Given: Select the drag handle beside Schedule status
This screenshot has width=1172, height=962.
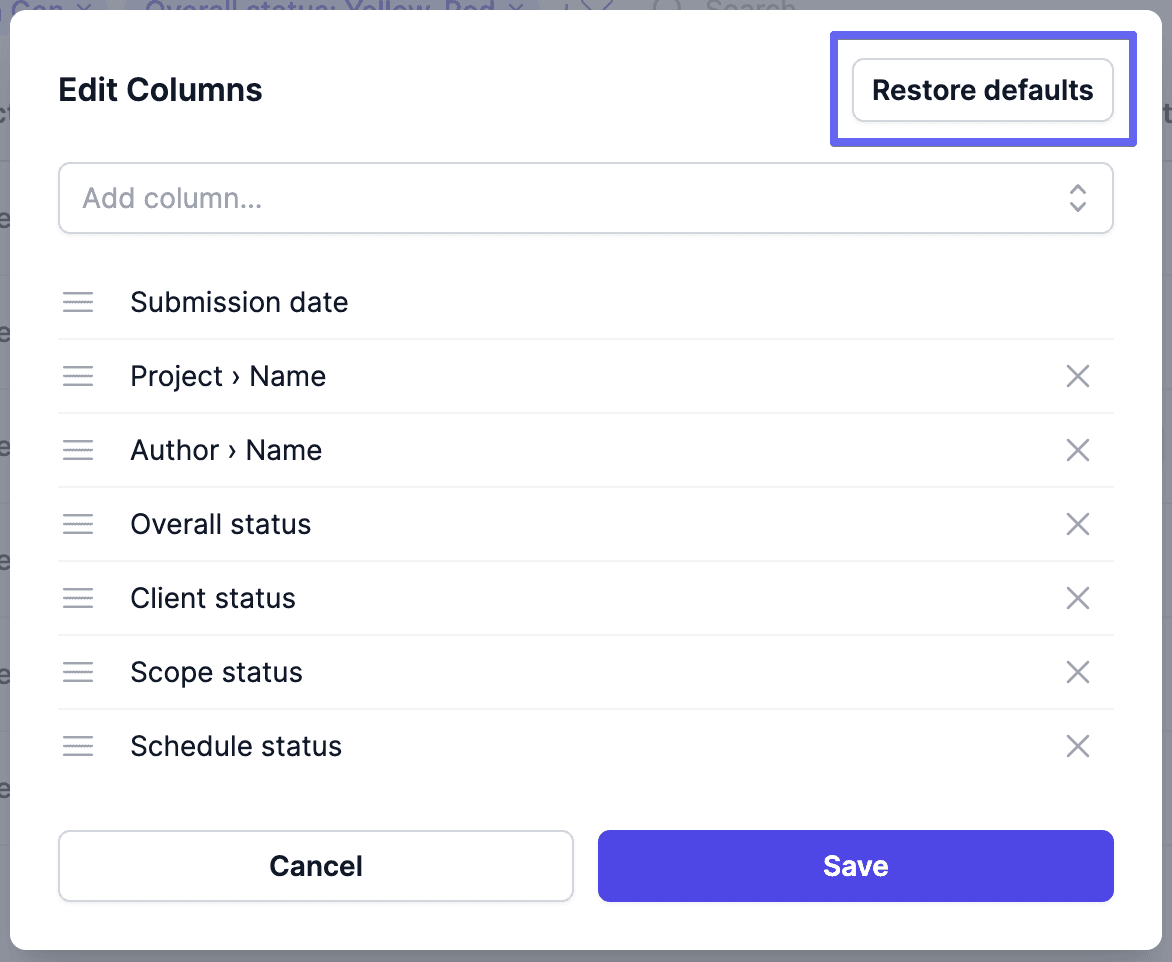Looking at the screenshot, I should [78, 746].
